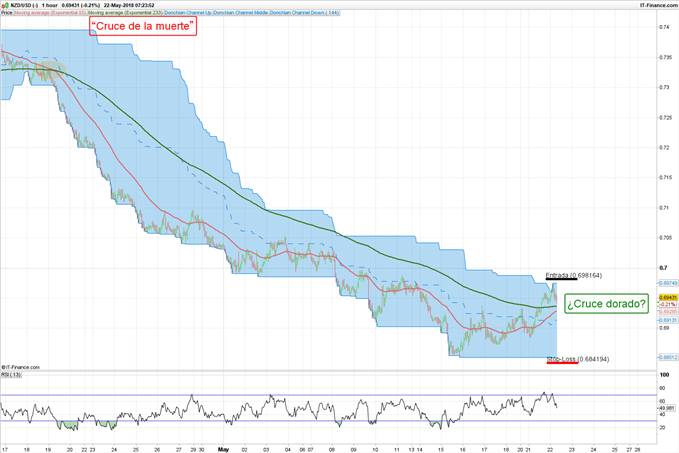
Task: Click the 1 hour timeframe label
Action: (50, 5)
